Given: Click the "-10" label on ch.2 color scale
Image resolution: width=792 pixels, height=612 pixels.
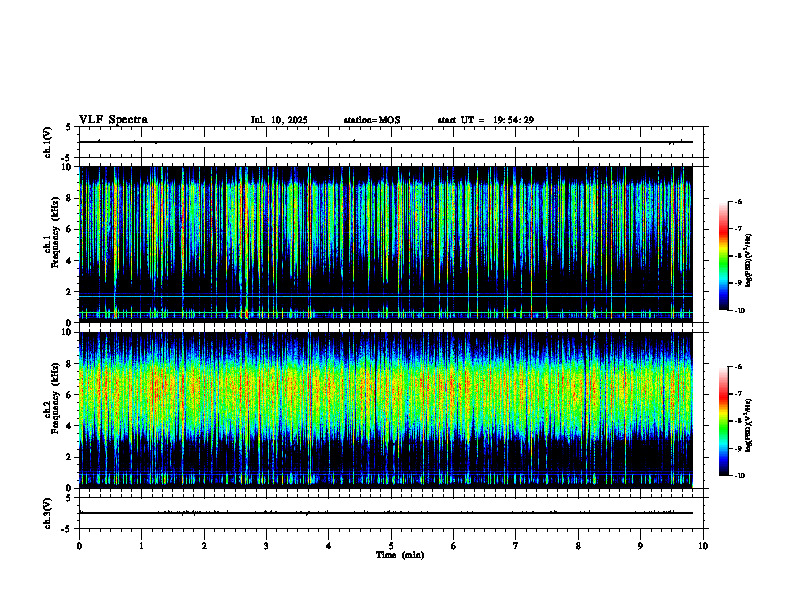Looking at the screenshot, I should coord(738,475).
